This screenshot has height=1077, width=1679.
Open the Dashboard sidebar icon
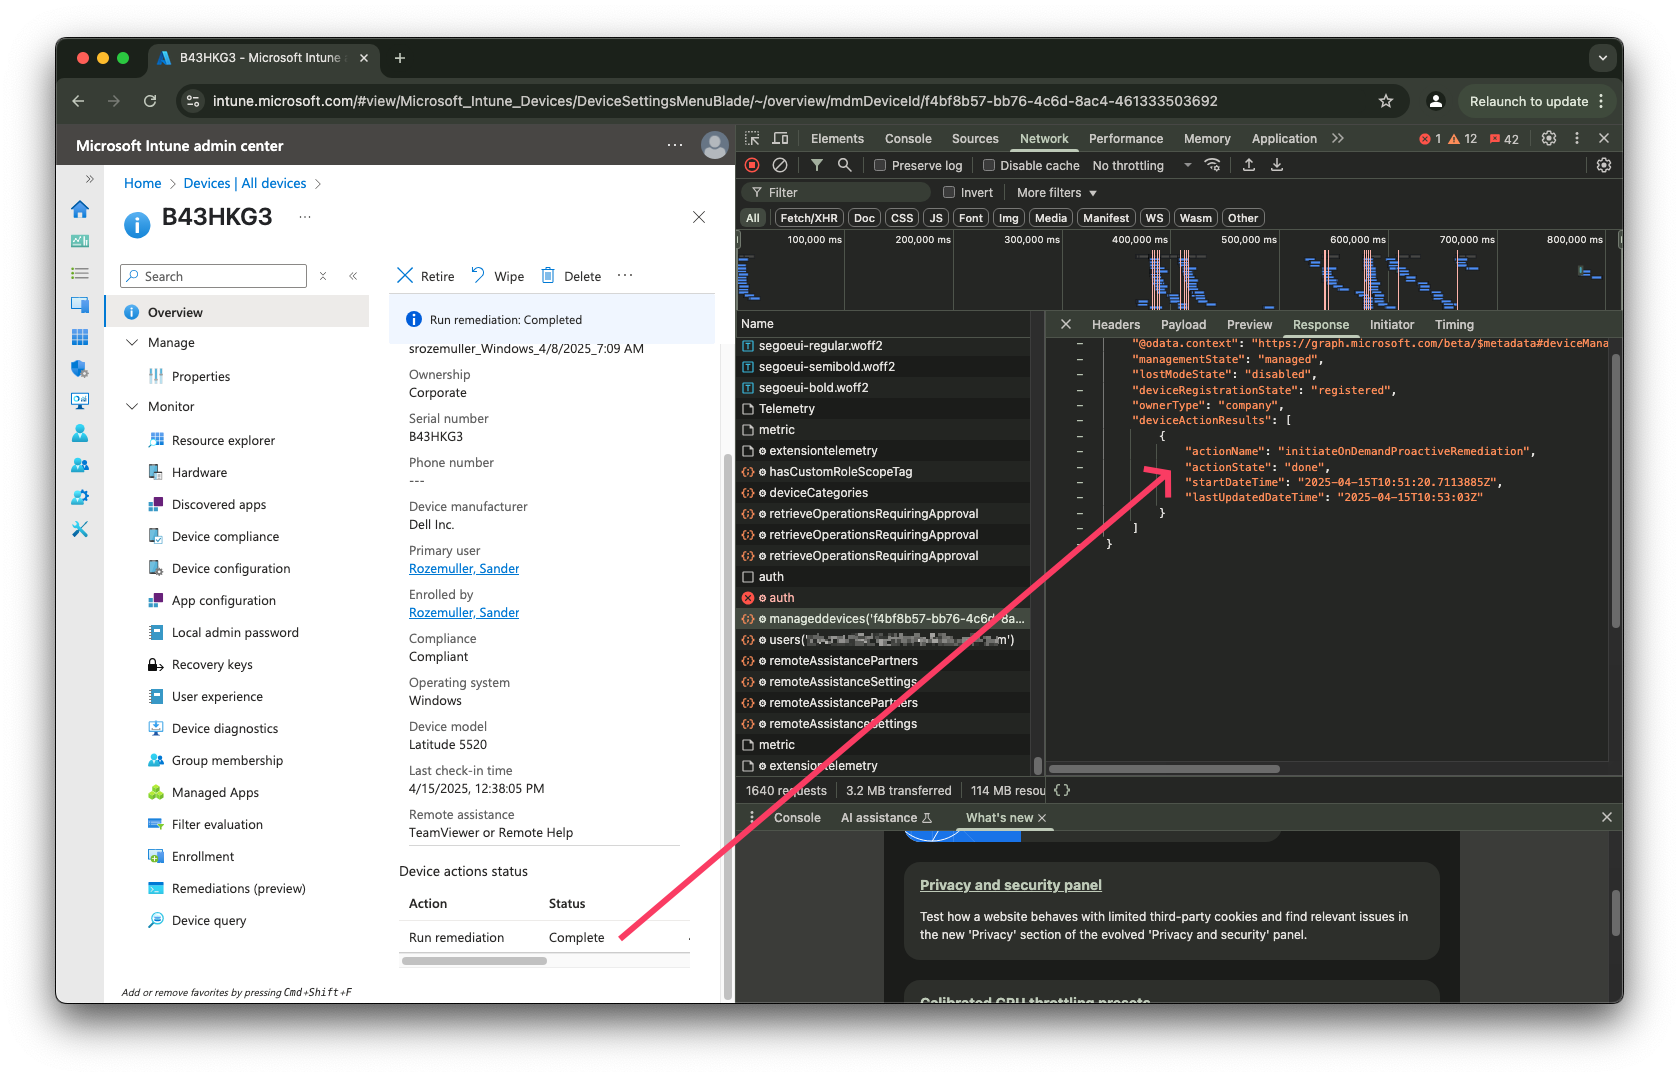pyautogui.click(x=80, y=241)
